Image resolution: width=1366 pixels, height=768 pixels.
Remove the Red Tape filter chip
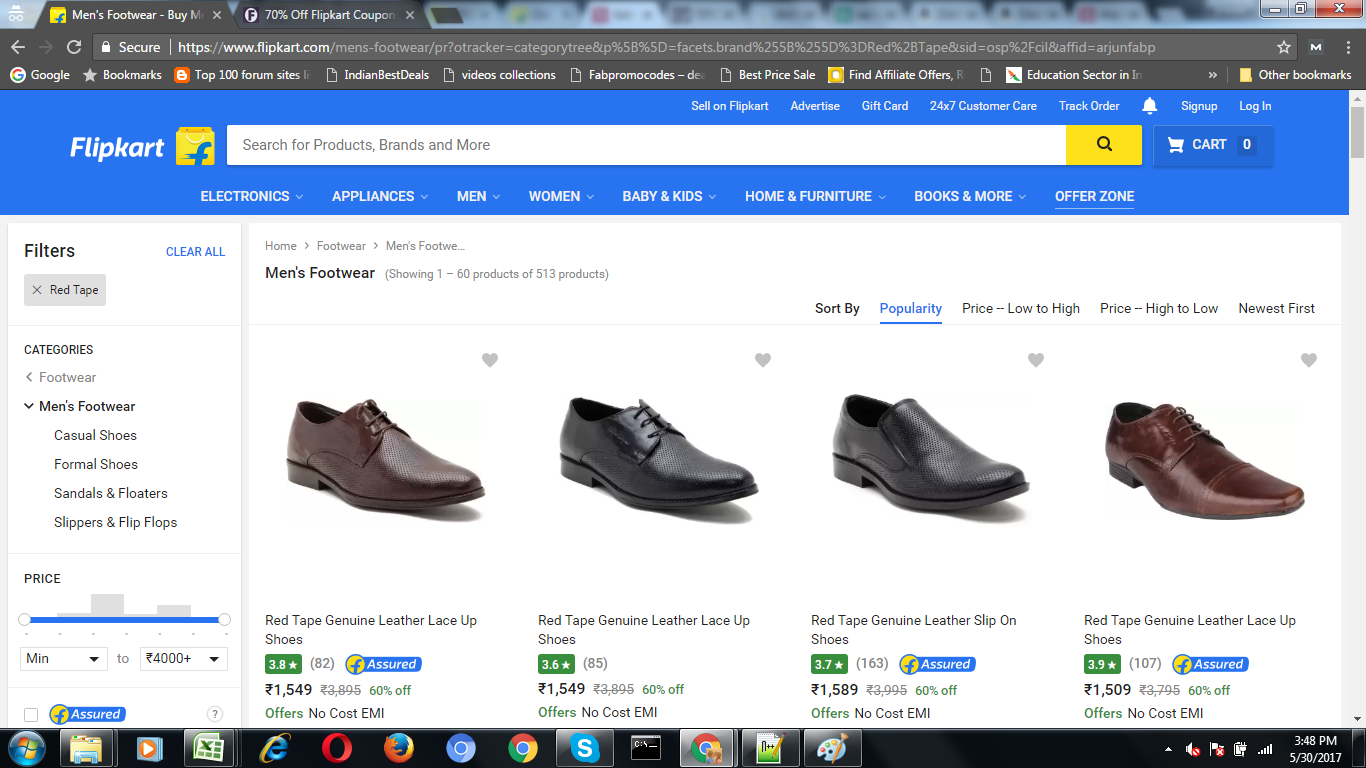coord(37,290)
